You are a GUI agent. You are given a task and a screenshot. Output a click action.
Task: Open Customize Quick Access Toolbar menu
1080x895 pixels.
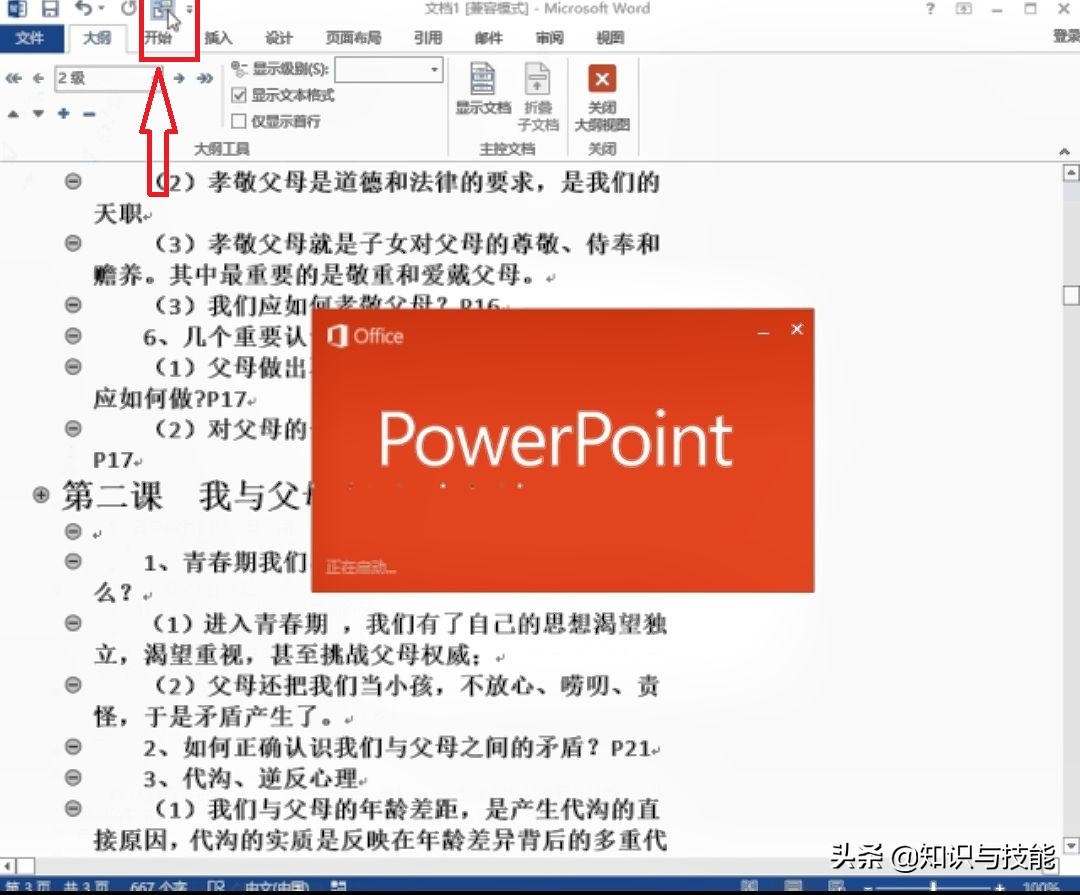coord(189,10)
